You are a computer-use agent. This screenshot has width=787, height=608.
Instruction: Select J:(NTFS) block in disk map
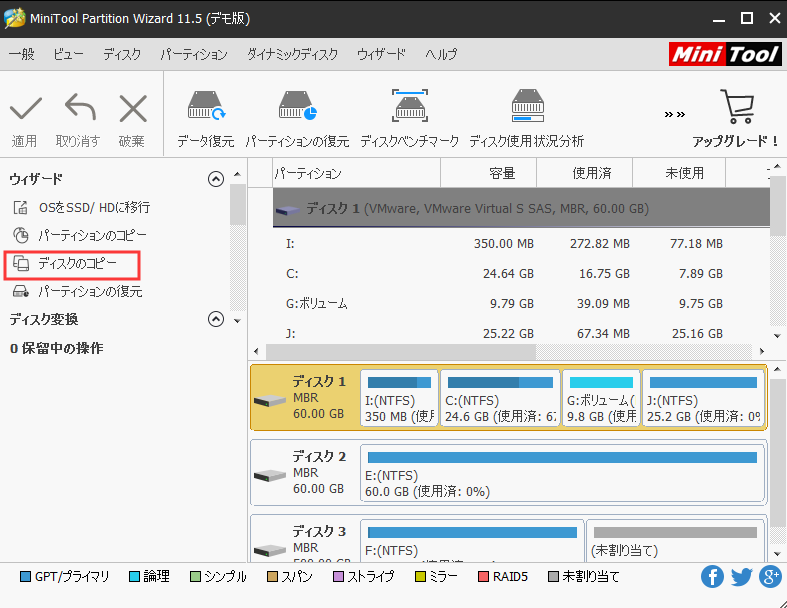(x=703, y=399)
